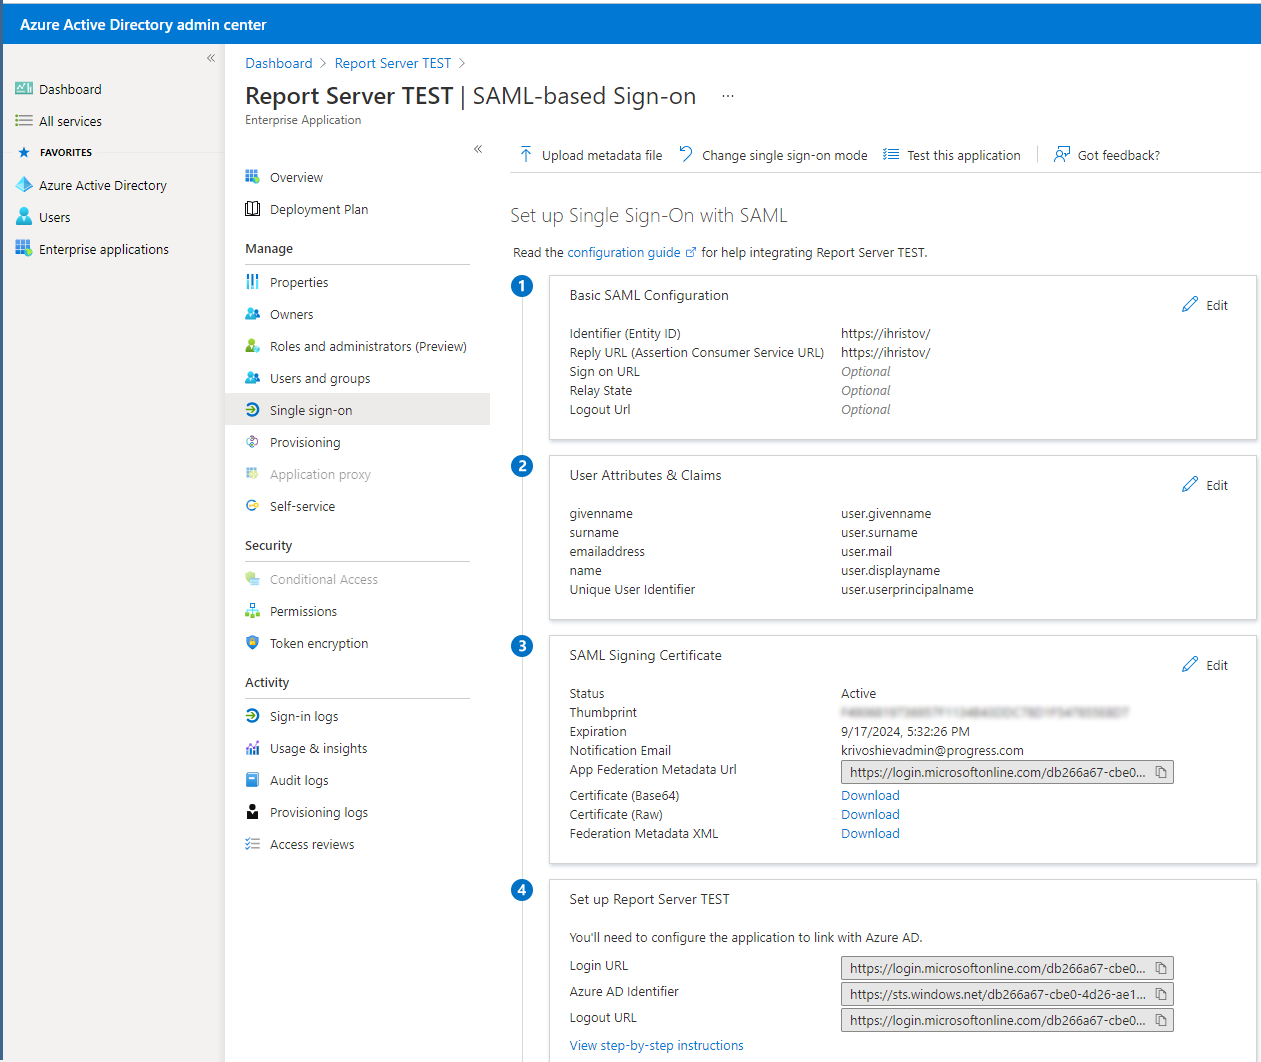Edit the Basic SAML Configuration
This screenshot has width=1261, height=1062.
coord(1205,305)
